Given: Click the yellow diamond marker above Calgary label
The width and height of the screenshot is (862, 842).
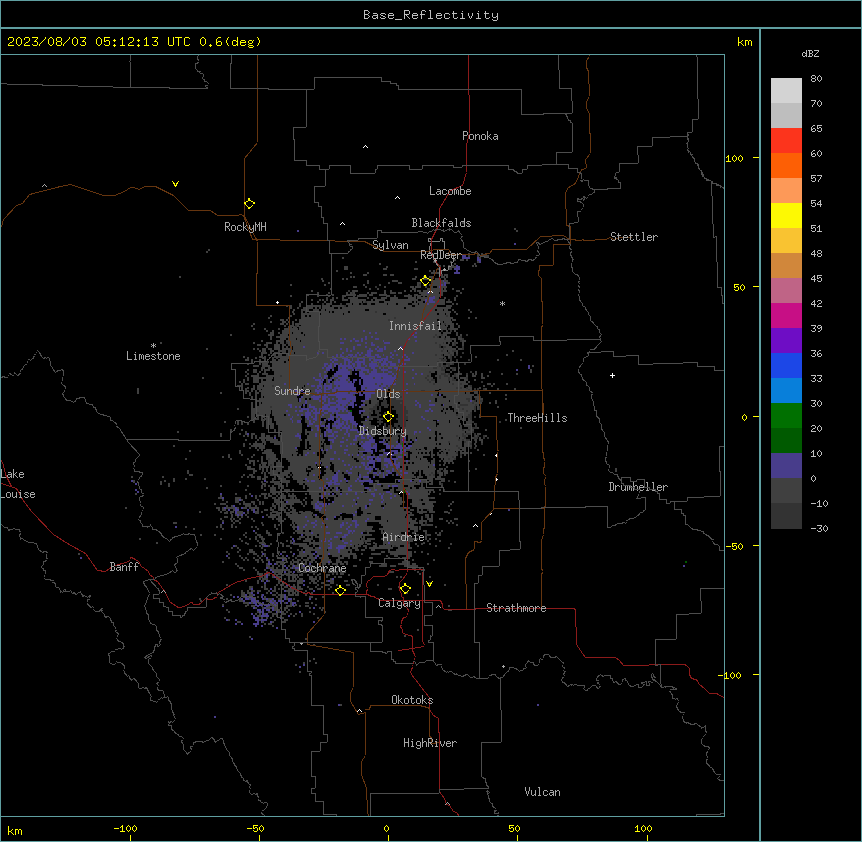Looking at the screenshot, I should tap(405, 589).
